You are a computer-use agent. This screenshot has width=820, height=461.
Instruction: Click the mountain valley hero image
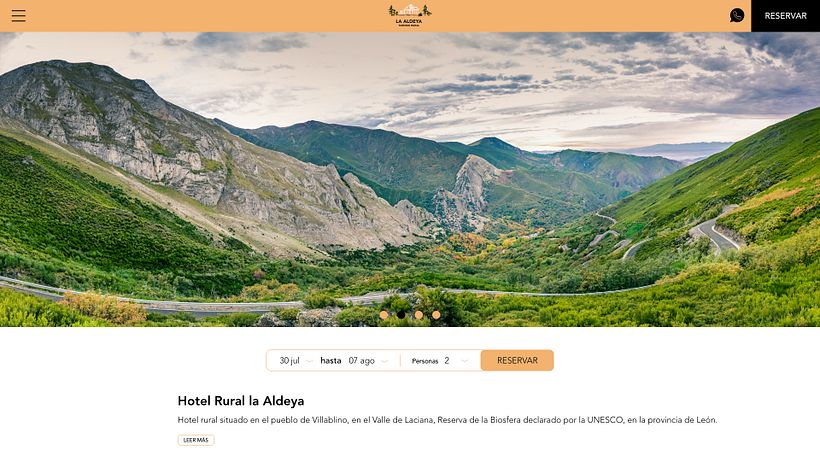coord(410,179)
